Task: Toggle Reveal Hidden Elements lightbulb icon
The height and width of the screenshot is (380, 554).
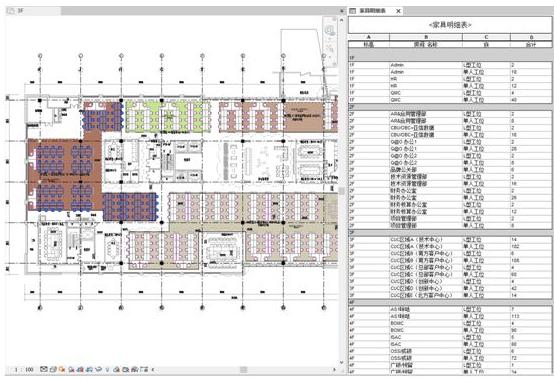Action: point(107,369)
